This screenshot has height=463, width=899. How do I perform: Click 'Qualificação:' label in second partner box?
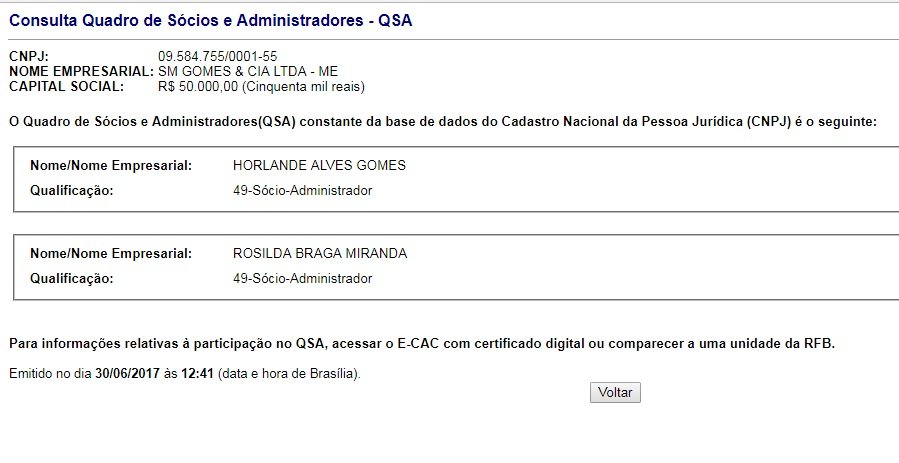pyautogui.click(x=71, y=279)
